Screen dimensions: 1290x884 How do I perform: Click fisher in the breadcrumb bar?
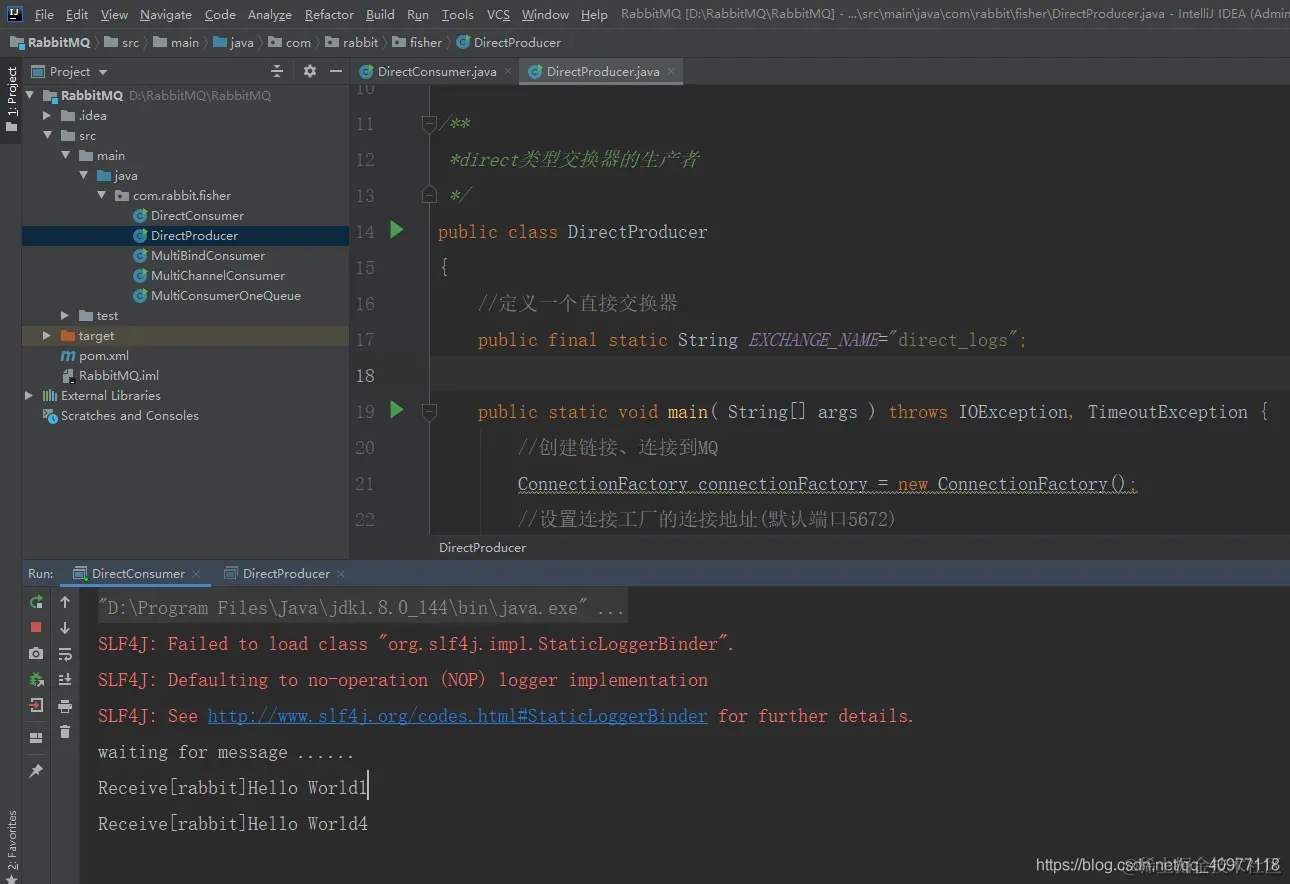(x=417, y=42)
